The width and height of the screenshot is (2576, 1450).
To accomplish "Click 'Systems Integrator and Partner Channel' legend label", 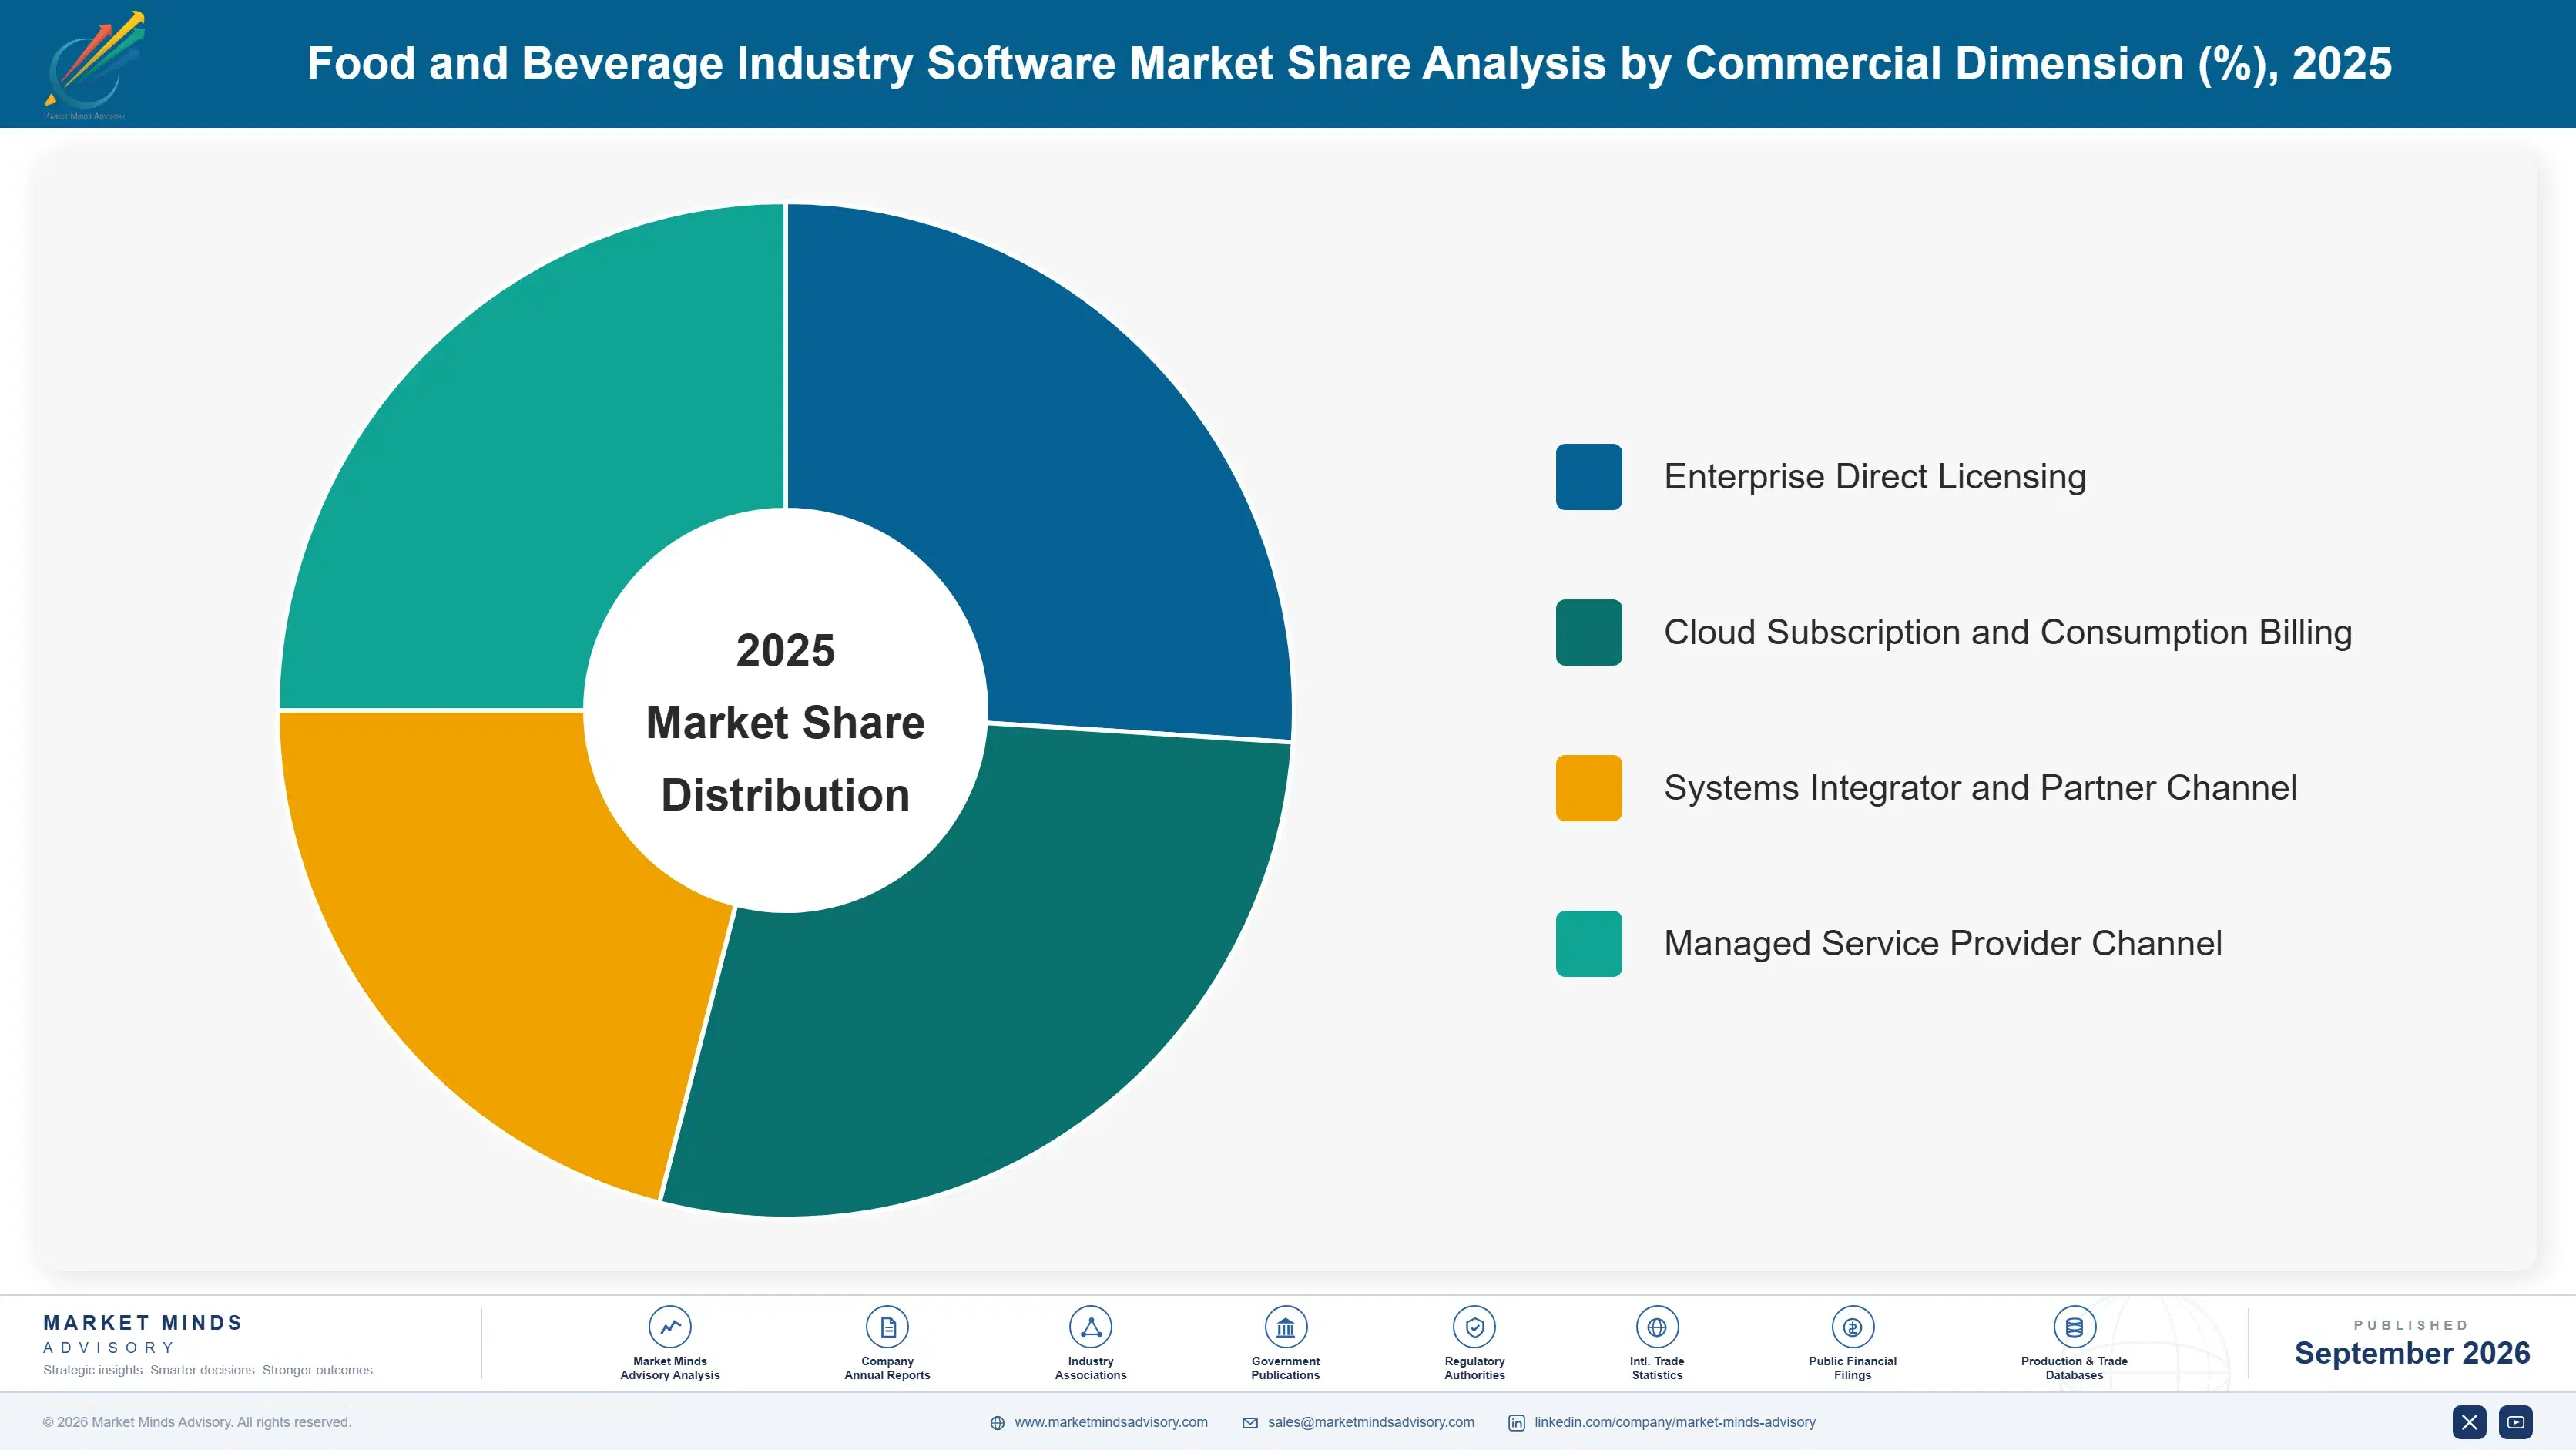I will tap(1979, 788).
